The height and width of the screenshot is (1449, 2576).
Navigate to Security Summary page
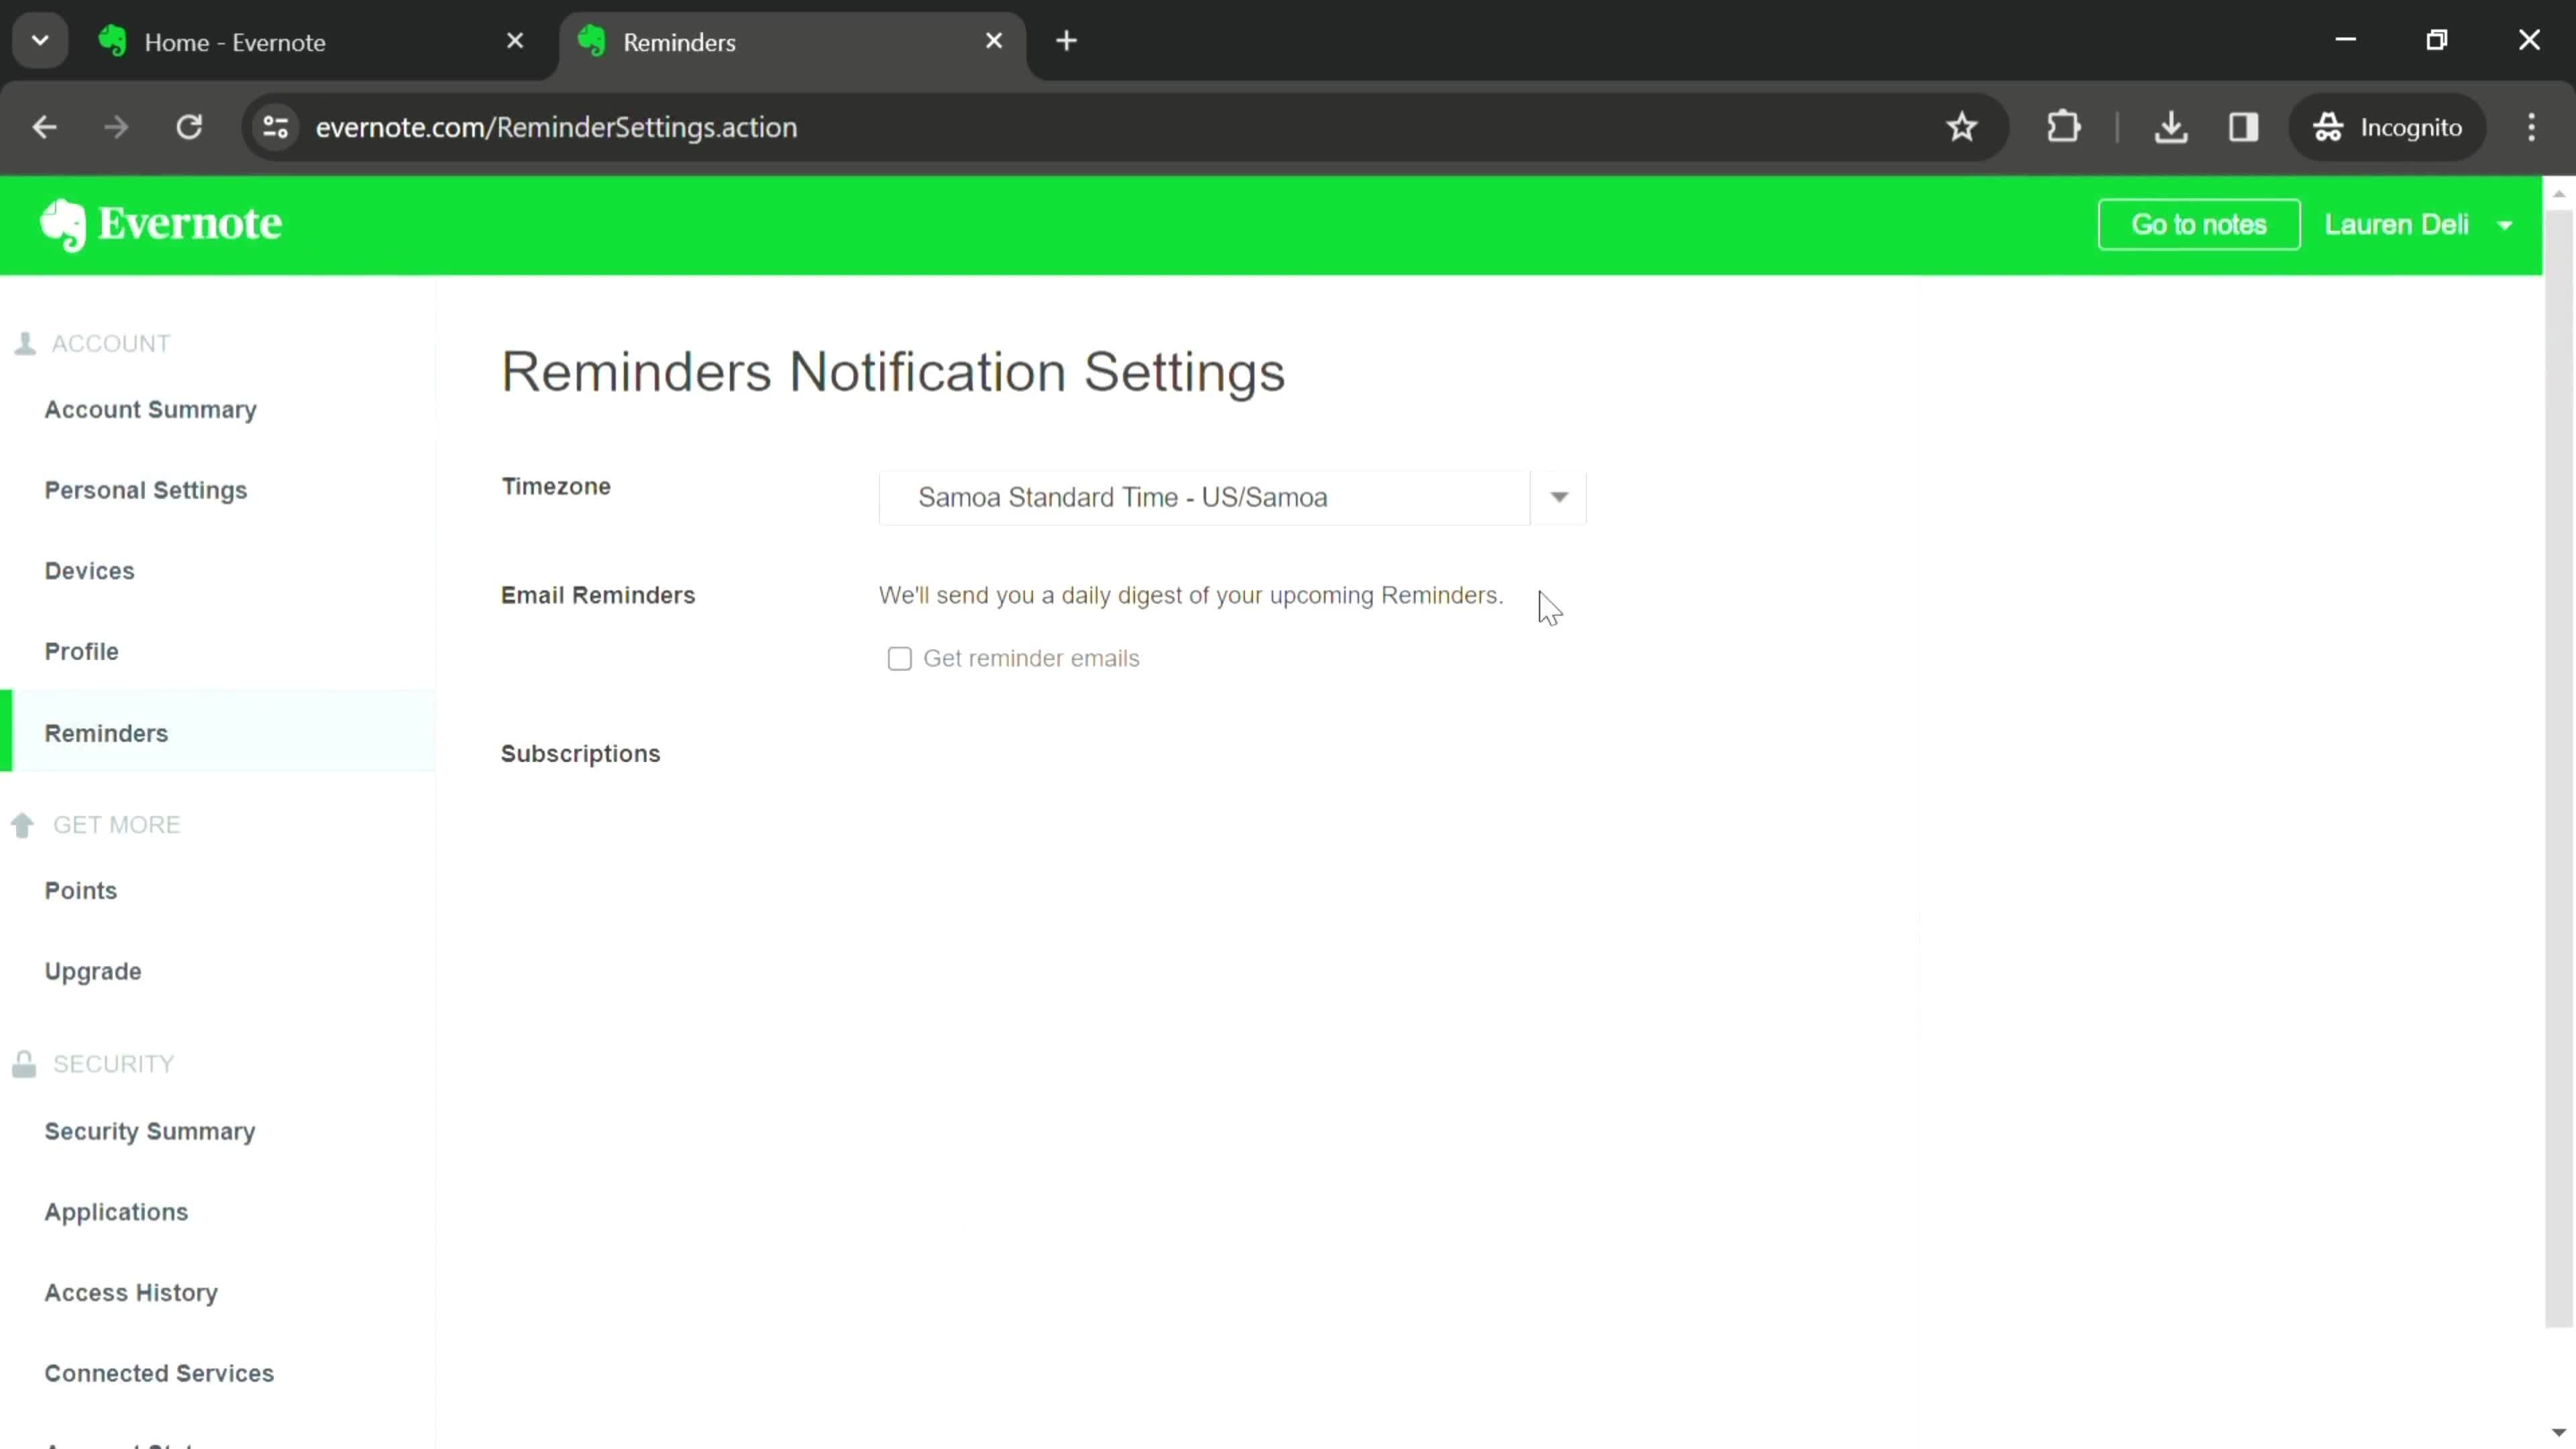tap(150, 1130)
